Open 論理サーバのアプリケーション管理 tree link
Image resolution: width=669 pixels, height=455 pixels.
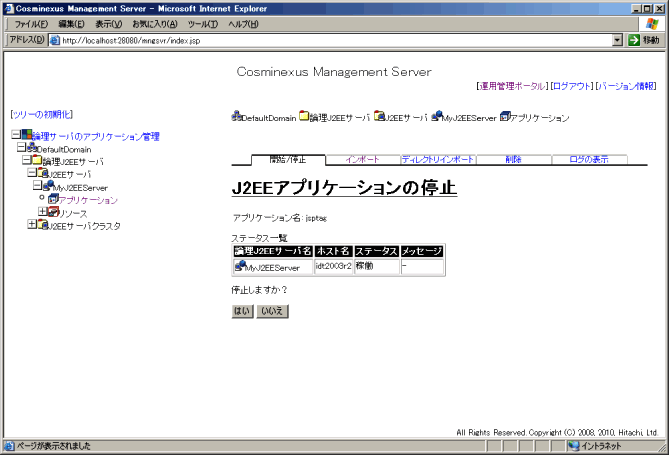coord(96,137)
